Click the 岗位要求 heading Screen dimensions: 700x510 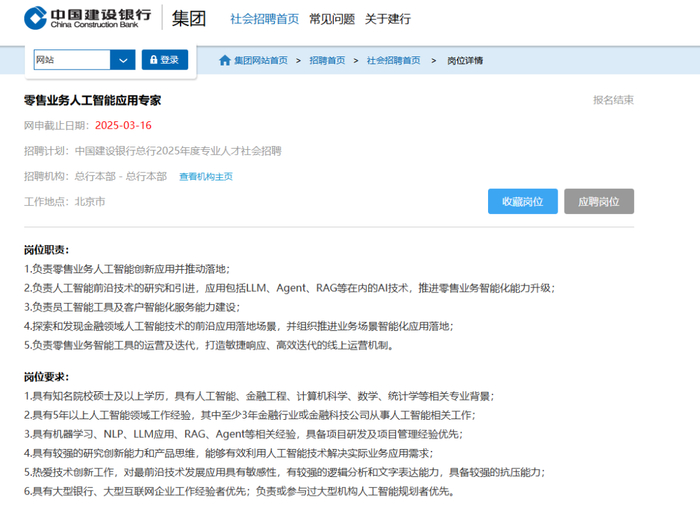click(x=46, y=377)
